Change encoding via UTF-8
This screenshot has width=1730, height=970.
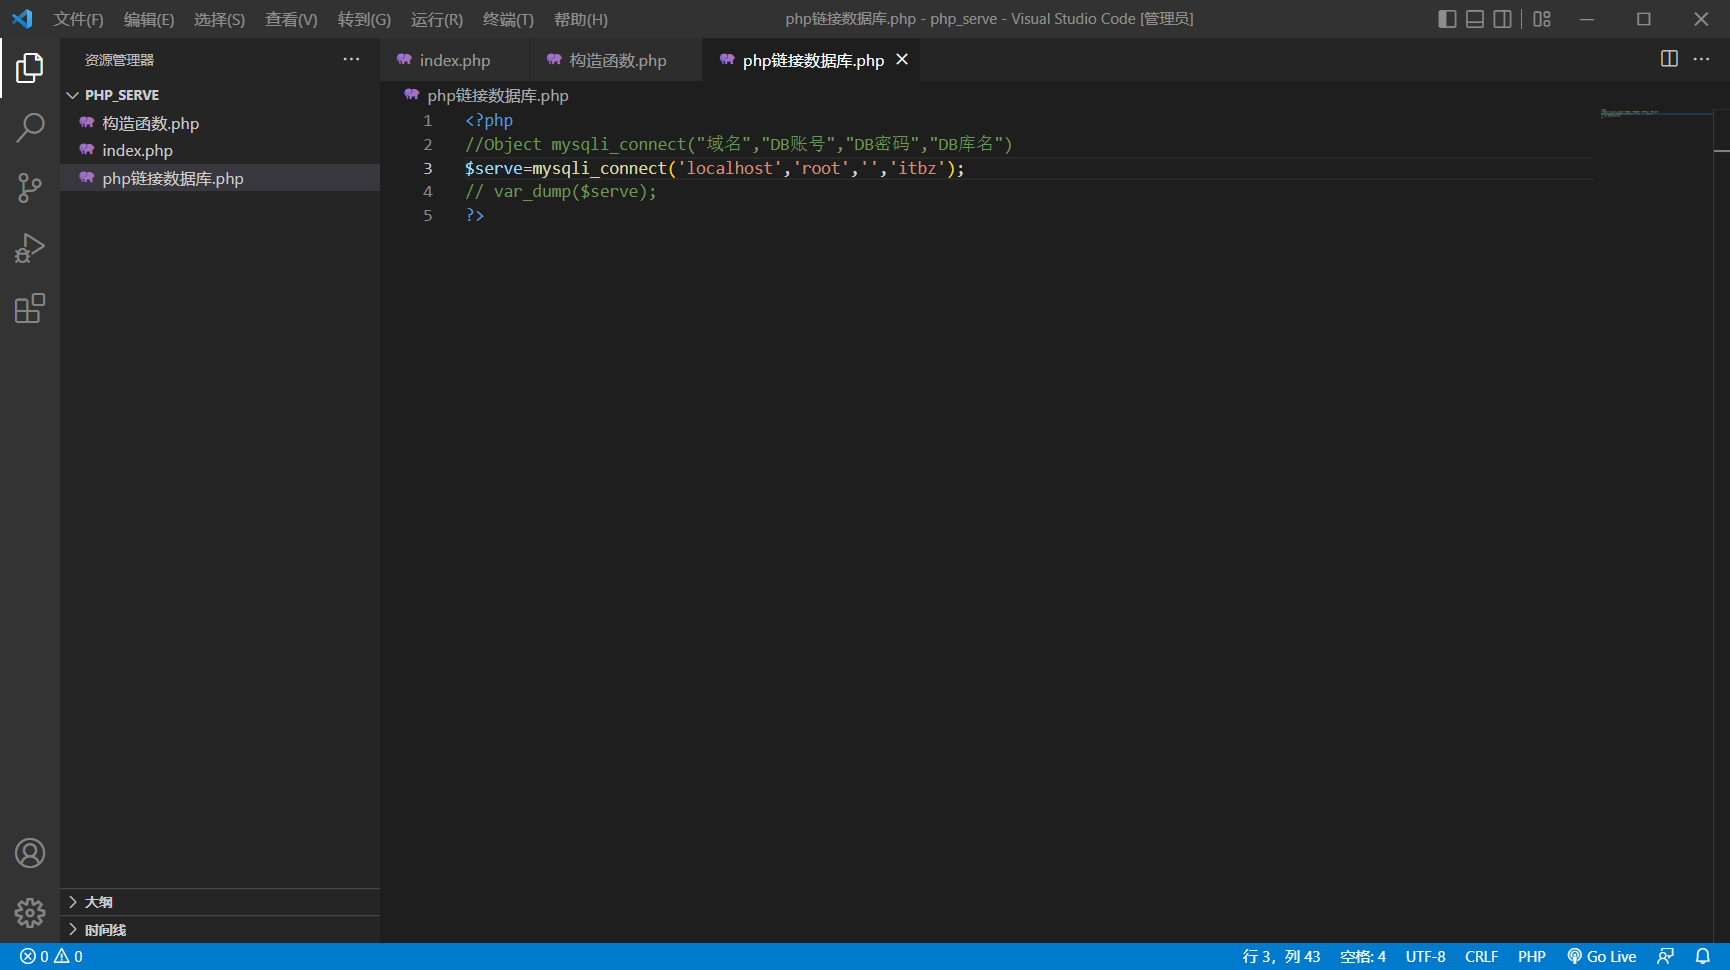pyautogui.click(x=1425, y=957)
